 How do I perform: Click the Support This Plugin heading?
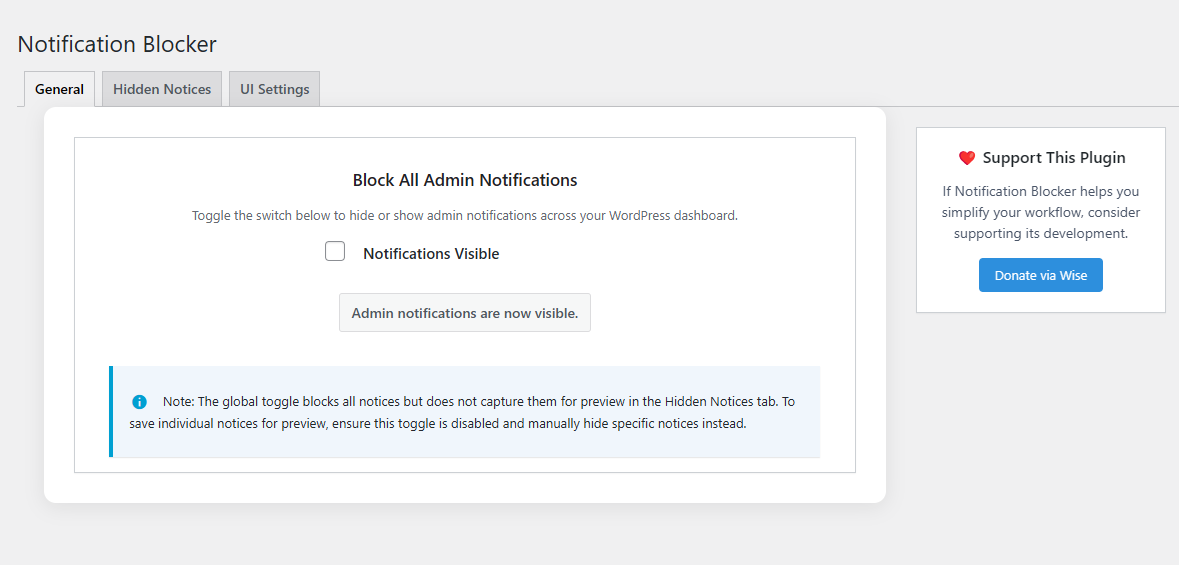pyautogui.click(x=1053, y=158)
